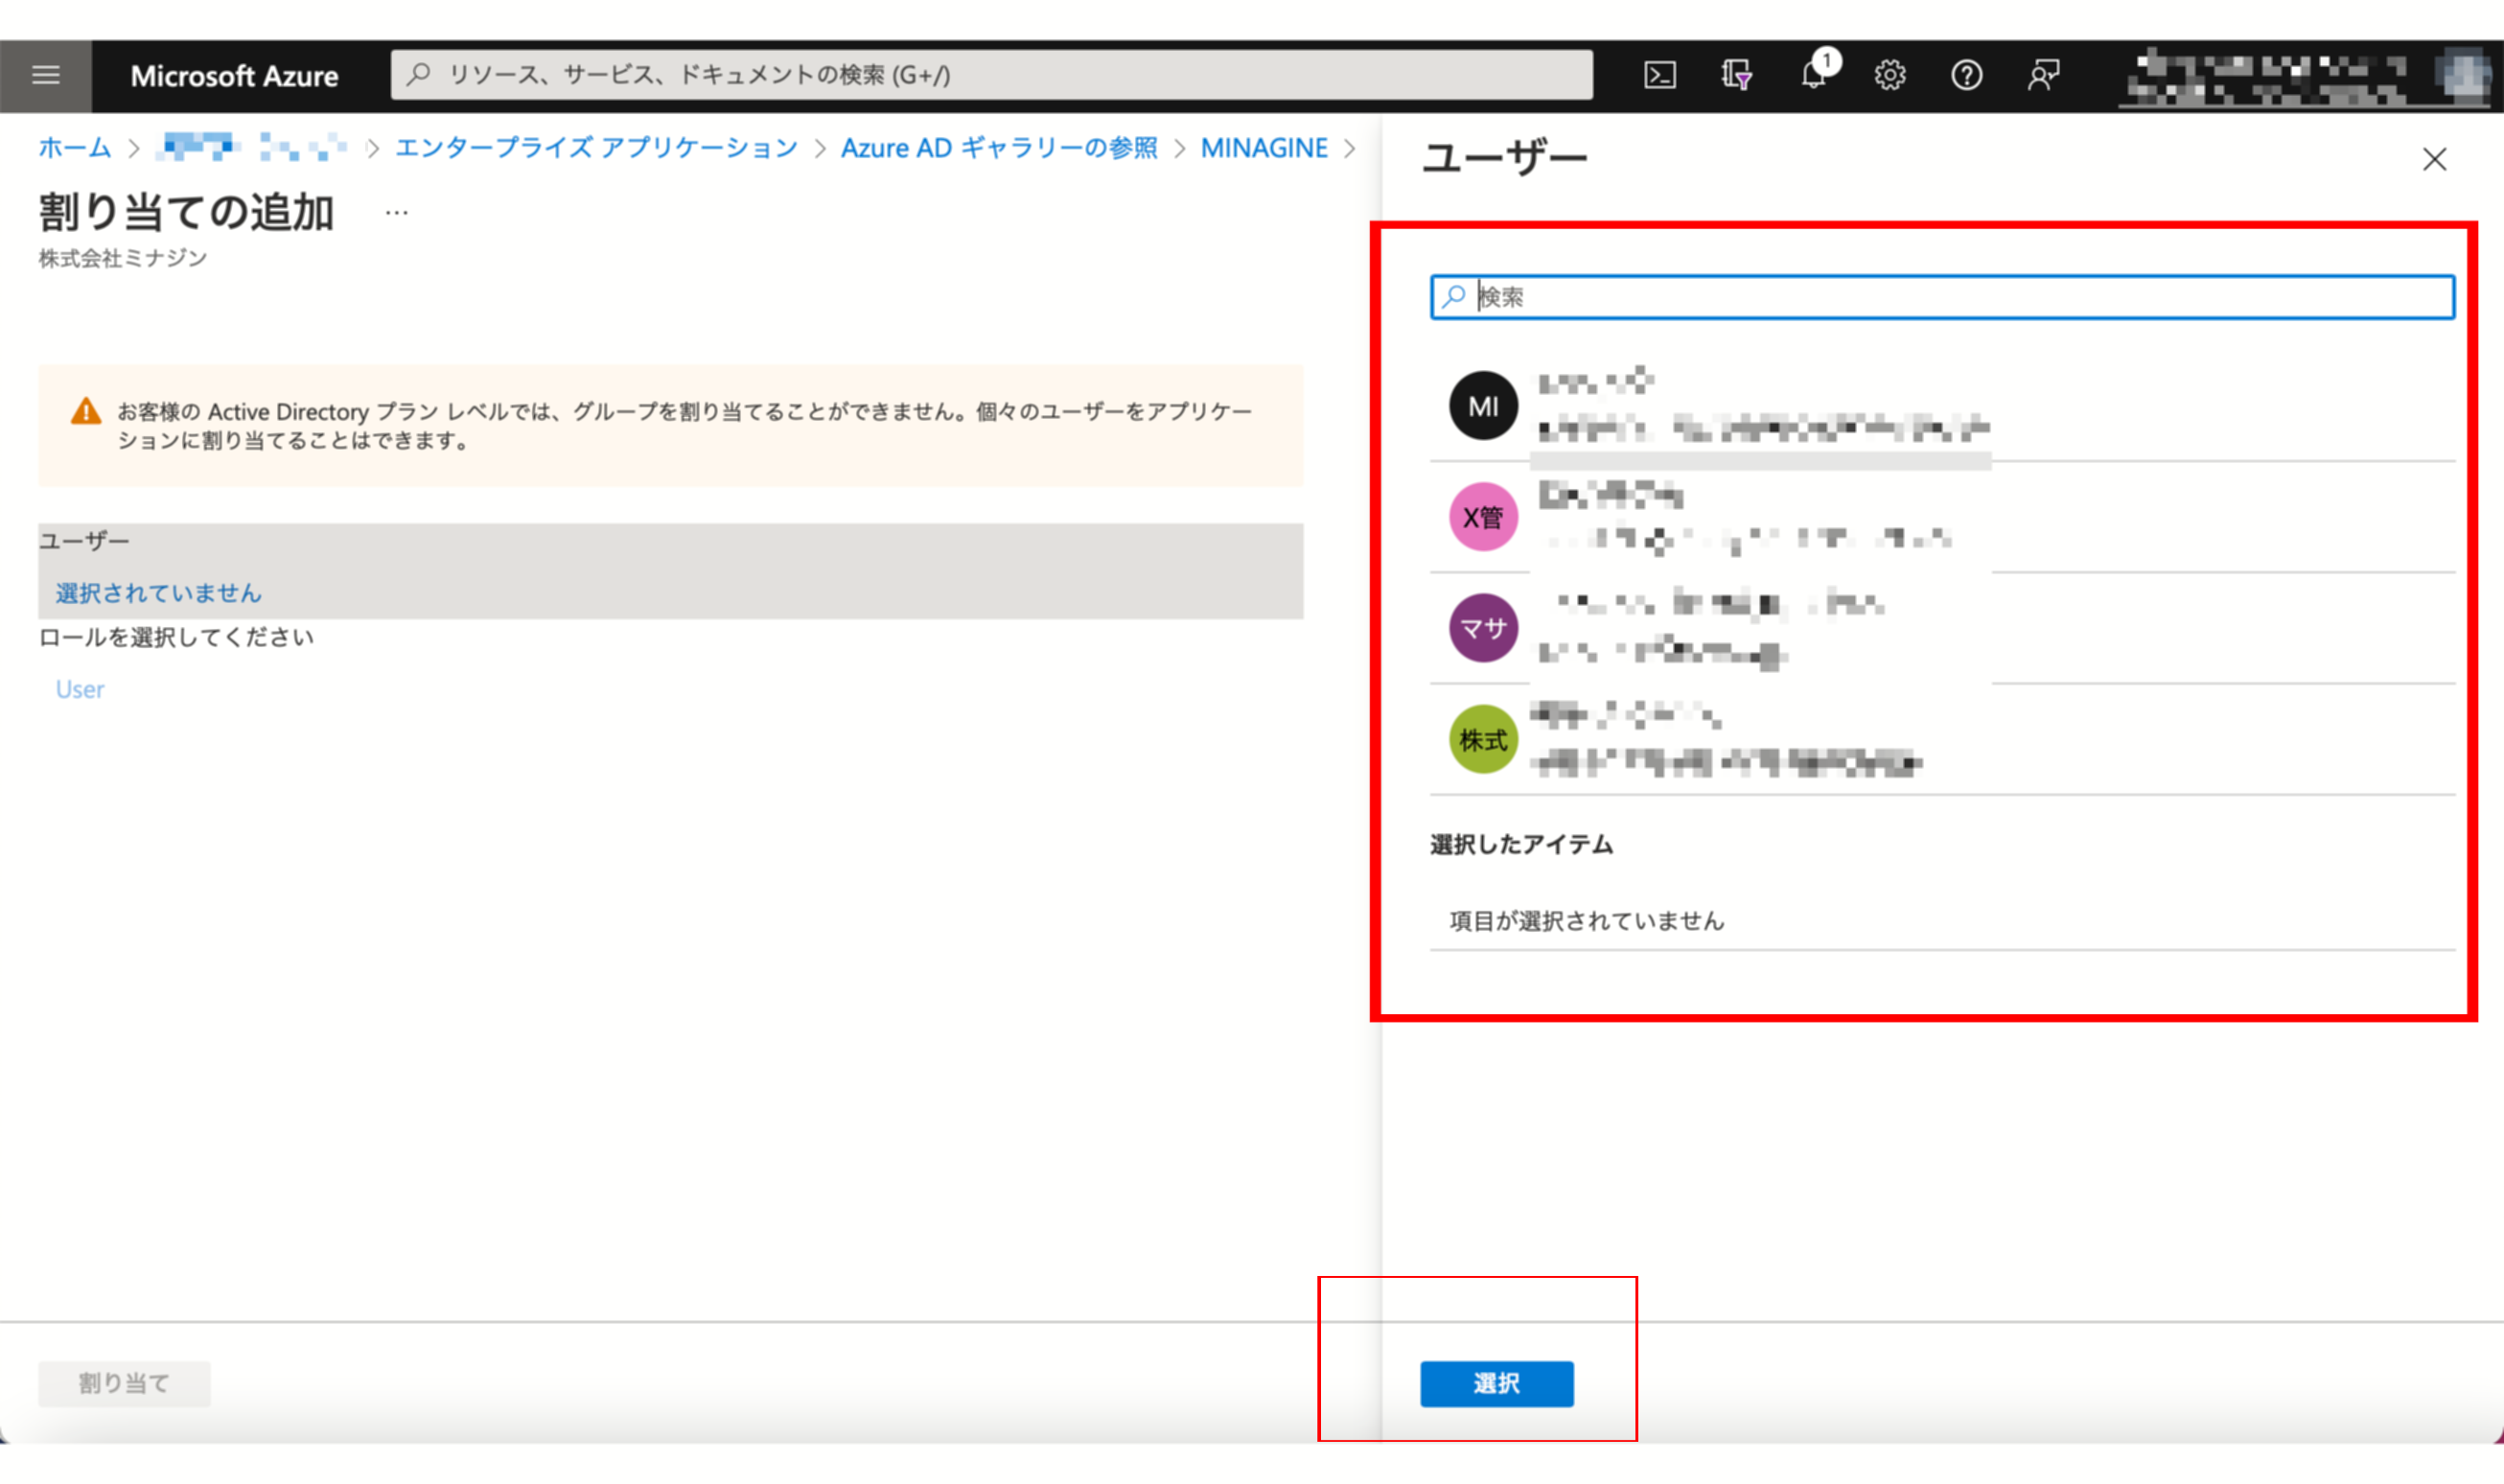This screenshot has height=1484, width=2504.
Task: Close the ユーザー panel
Action: coord(2434,159)
